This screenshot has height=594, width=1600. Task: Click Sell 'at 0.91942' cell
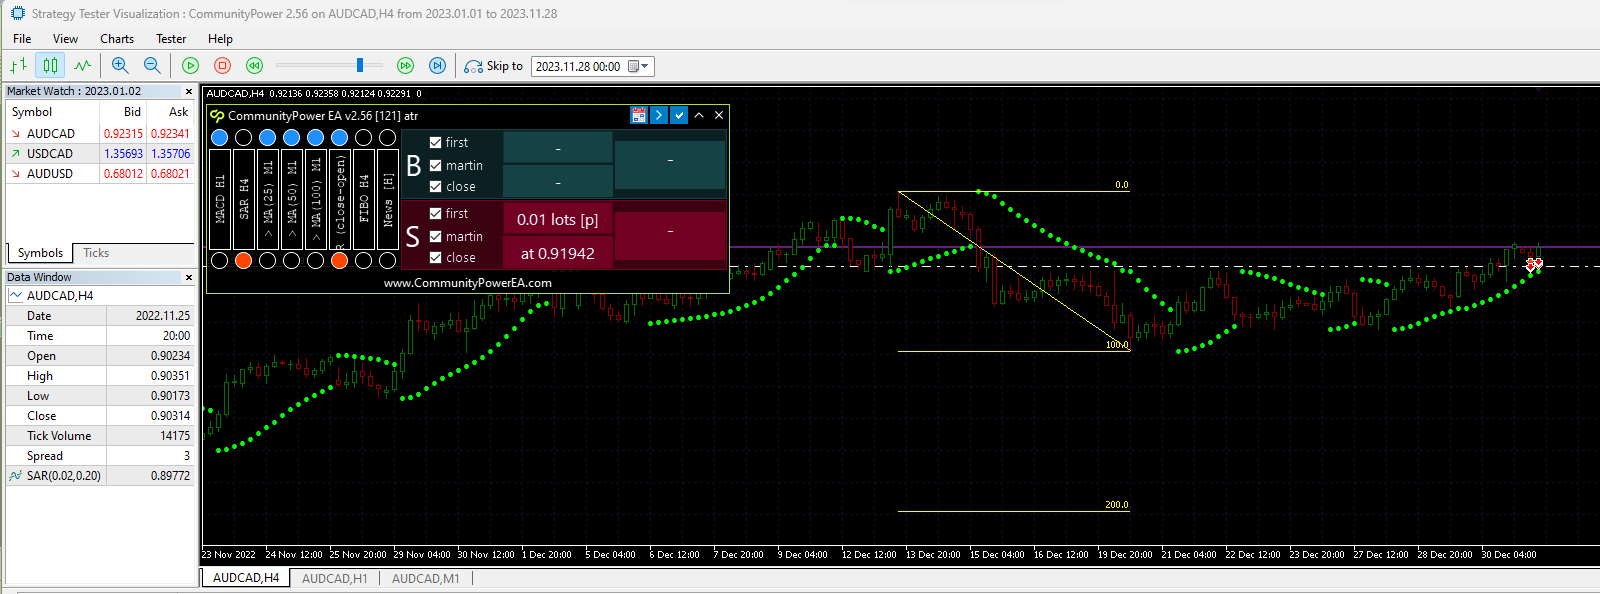557,253
